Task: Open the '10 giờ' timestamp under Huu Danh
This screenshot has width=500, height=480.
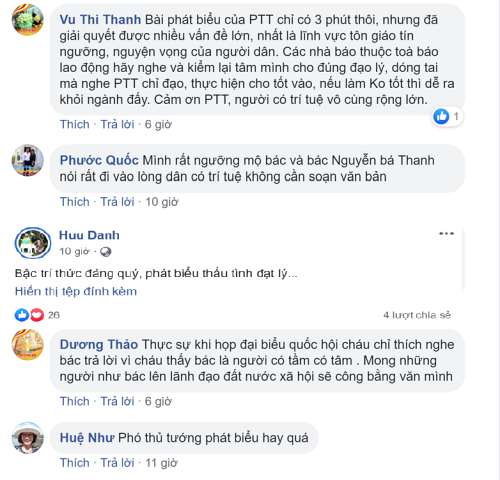Action: coord(74,251)
